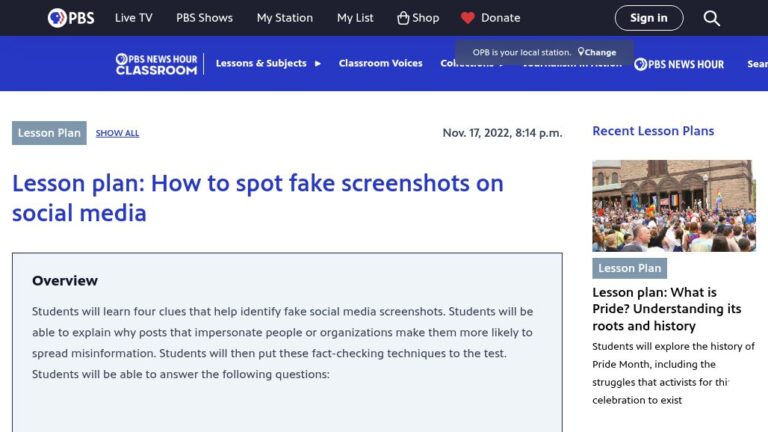The width and height of the screenshot is (768, 432).
Task: Open My List page
Action: (x=355, y=18)
